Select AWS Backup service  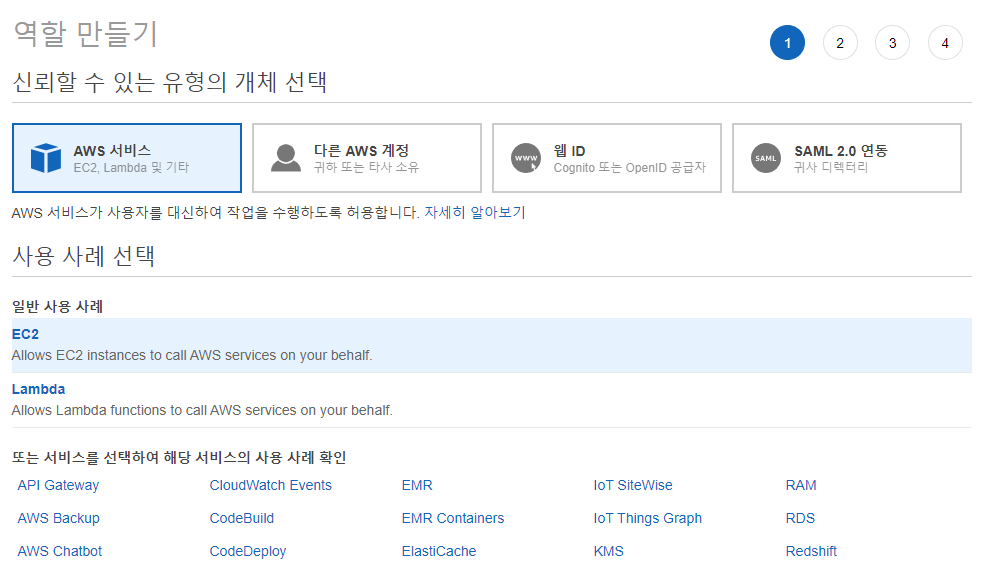(58, 518)
